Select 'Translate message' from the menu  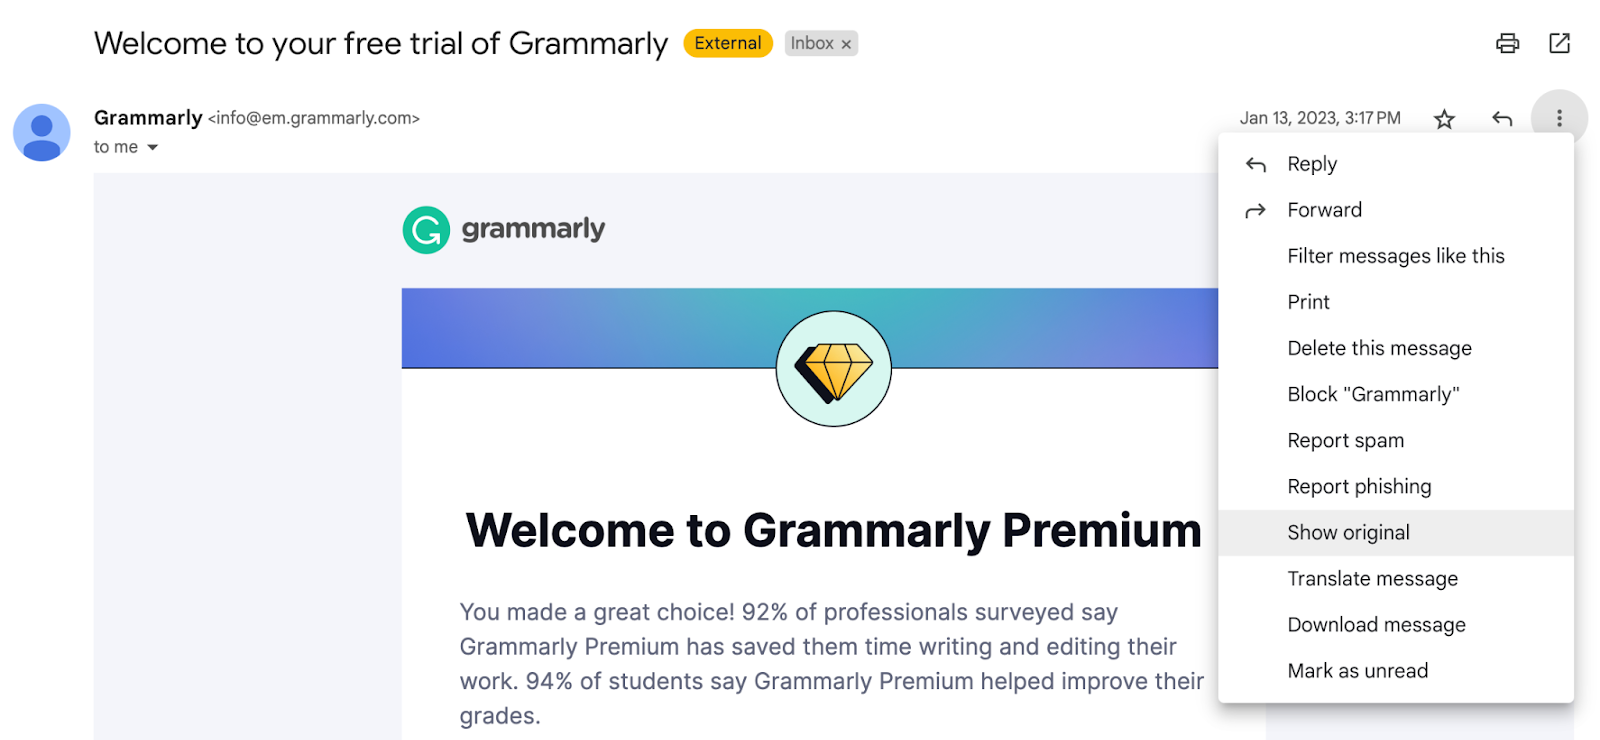tap(1372, 578)
